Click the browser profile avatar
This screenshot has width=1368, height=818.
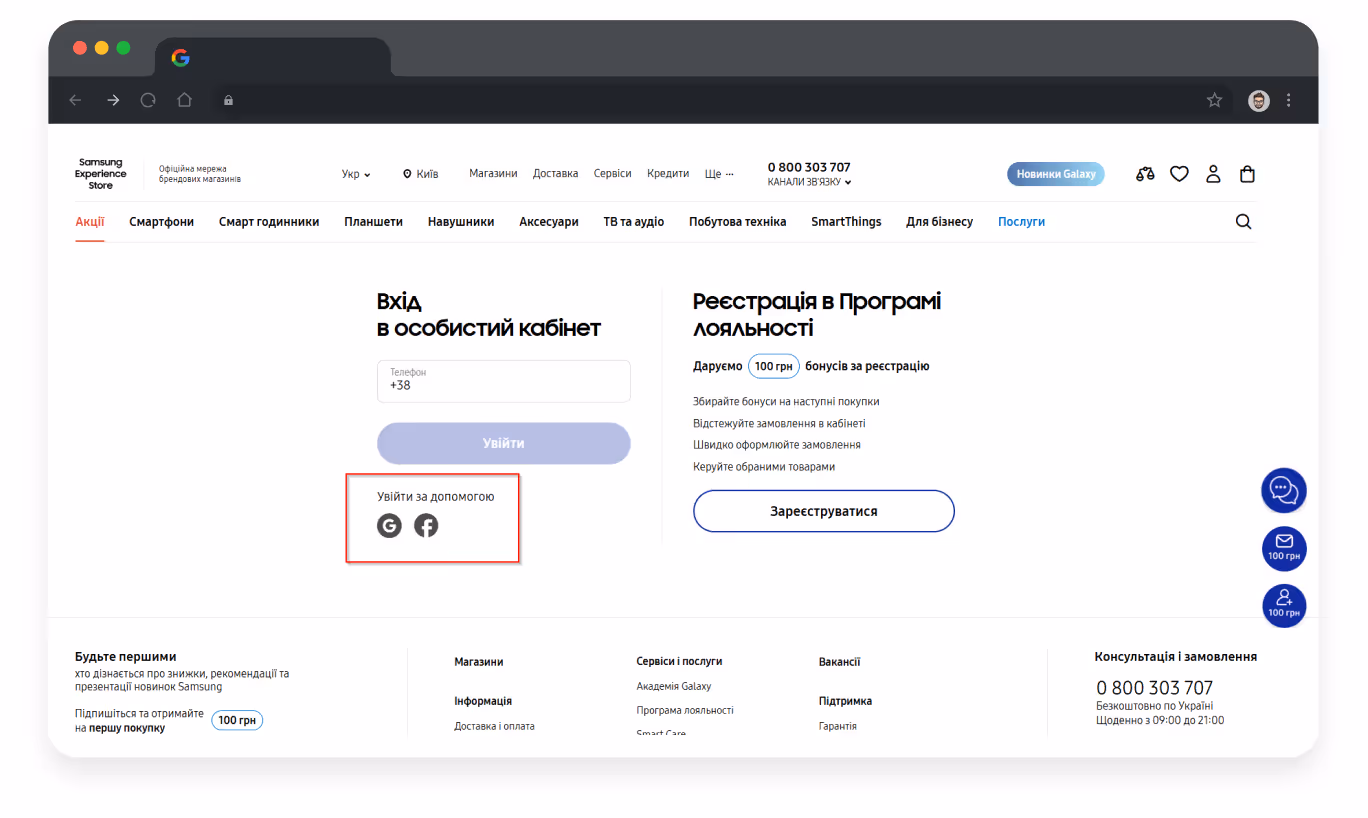[x=1258, y=100]
